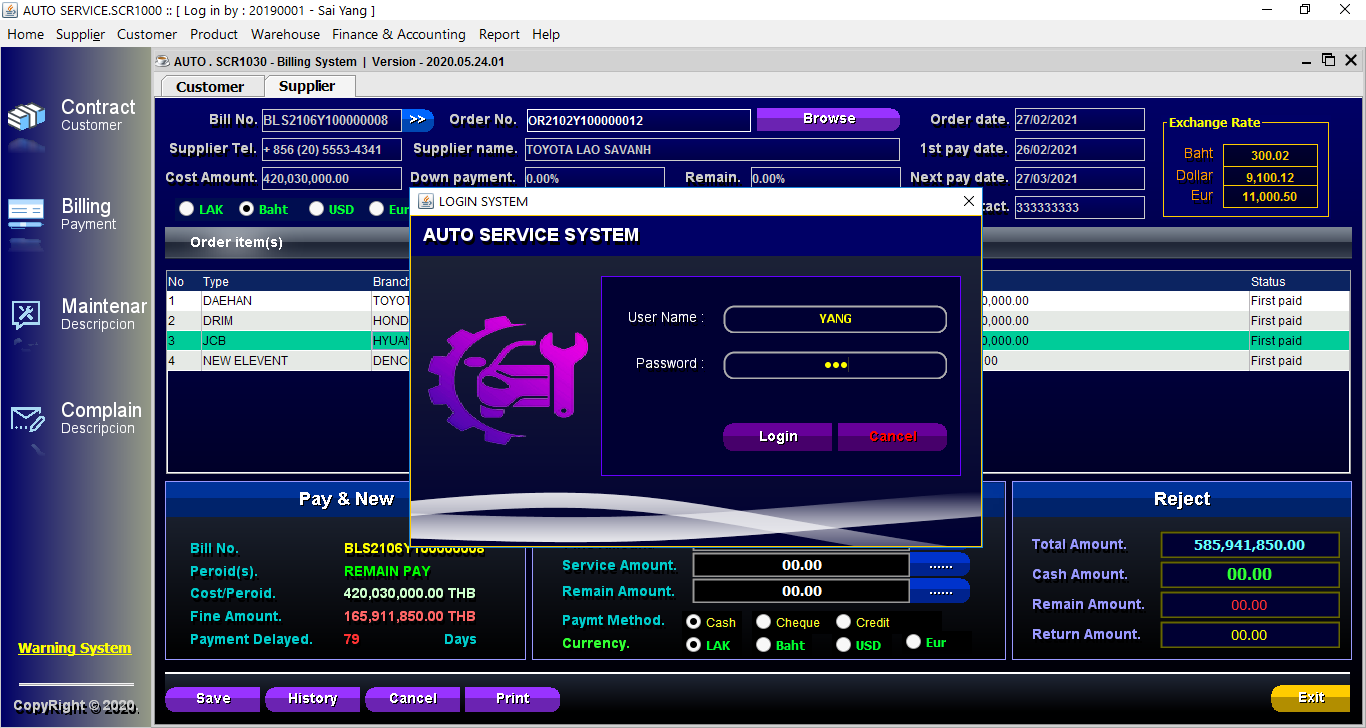Click the Browse button for Order No.
1366x728 pixels.
click(x=828, y=119)
